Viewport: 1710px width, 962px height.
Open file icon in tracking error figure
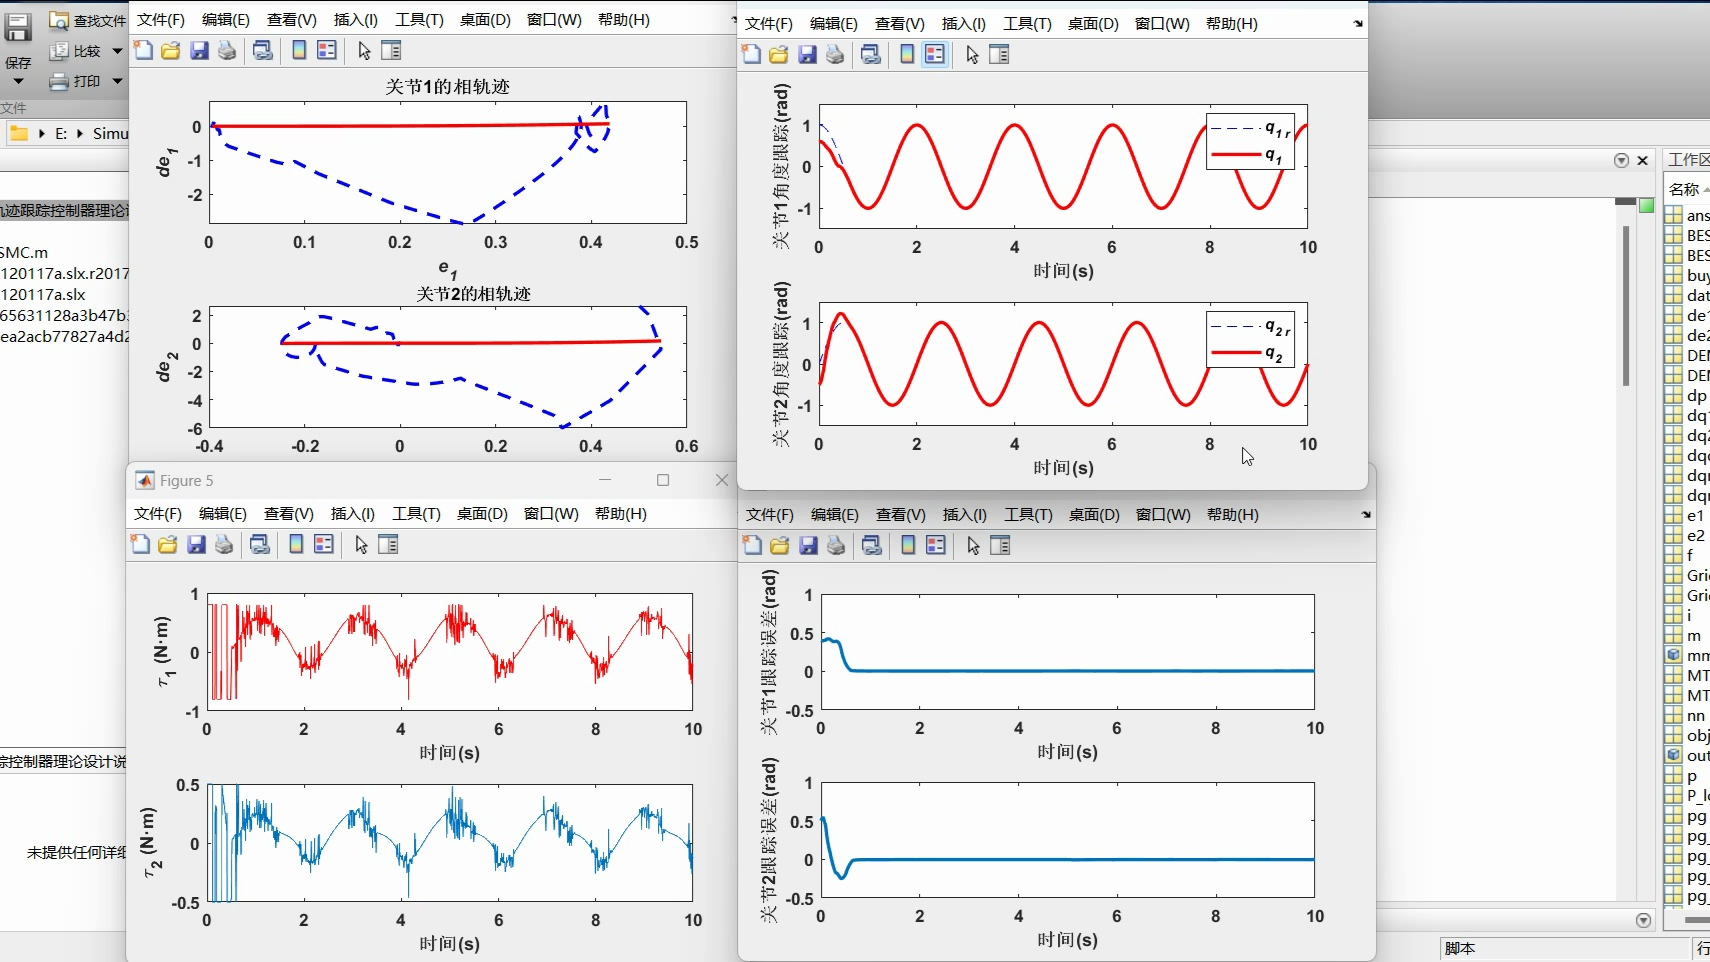780,545
